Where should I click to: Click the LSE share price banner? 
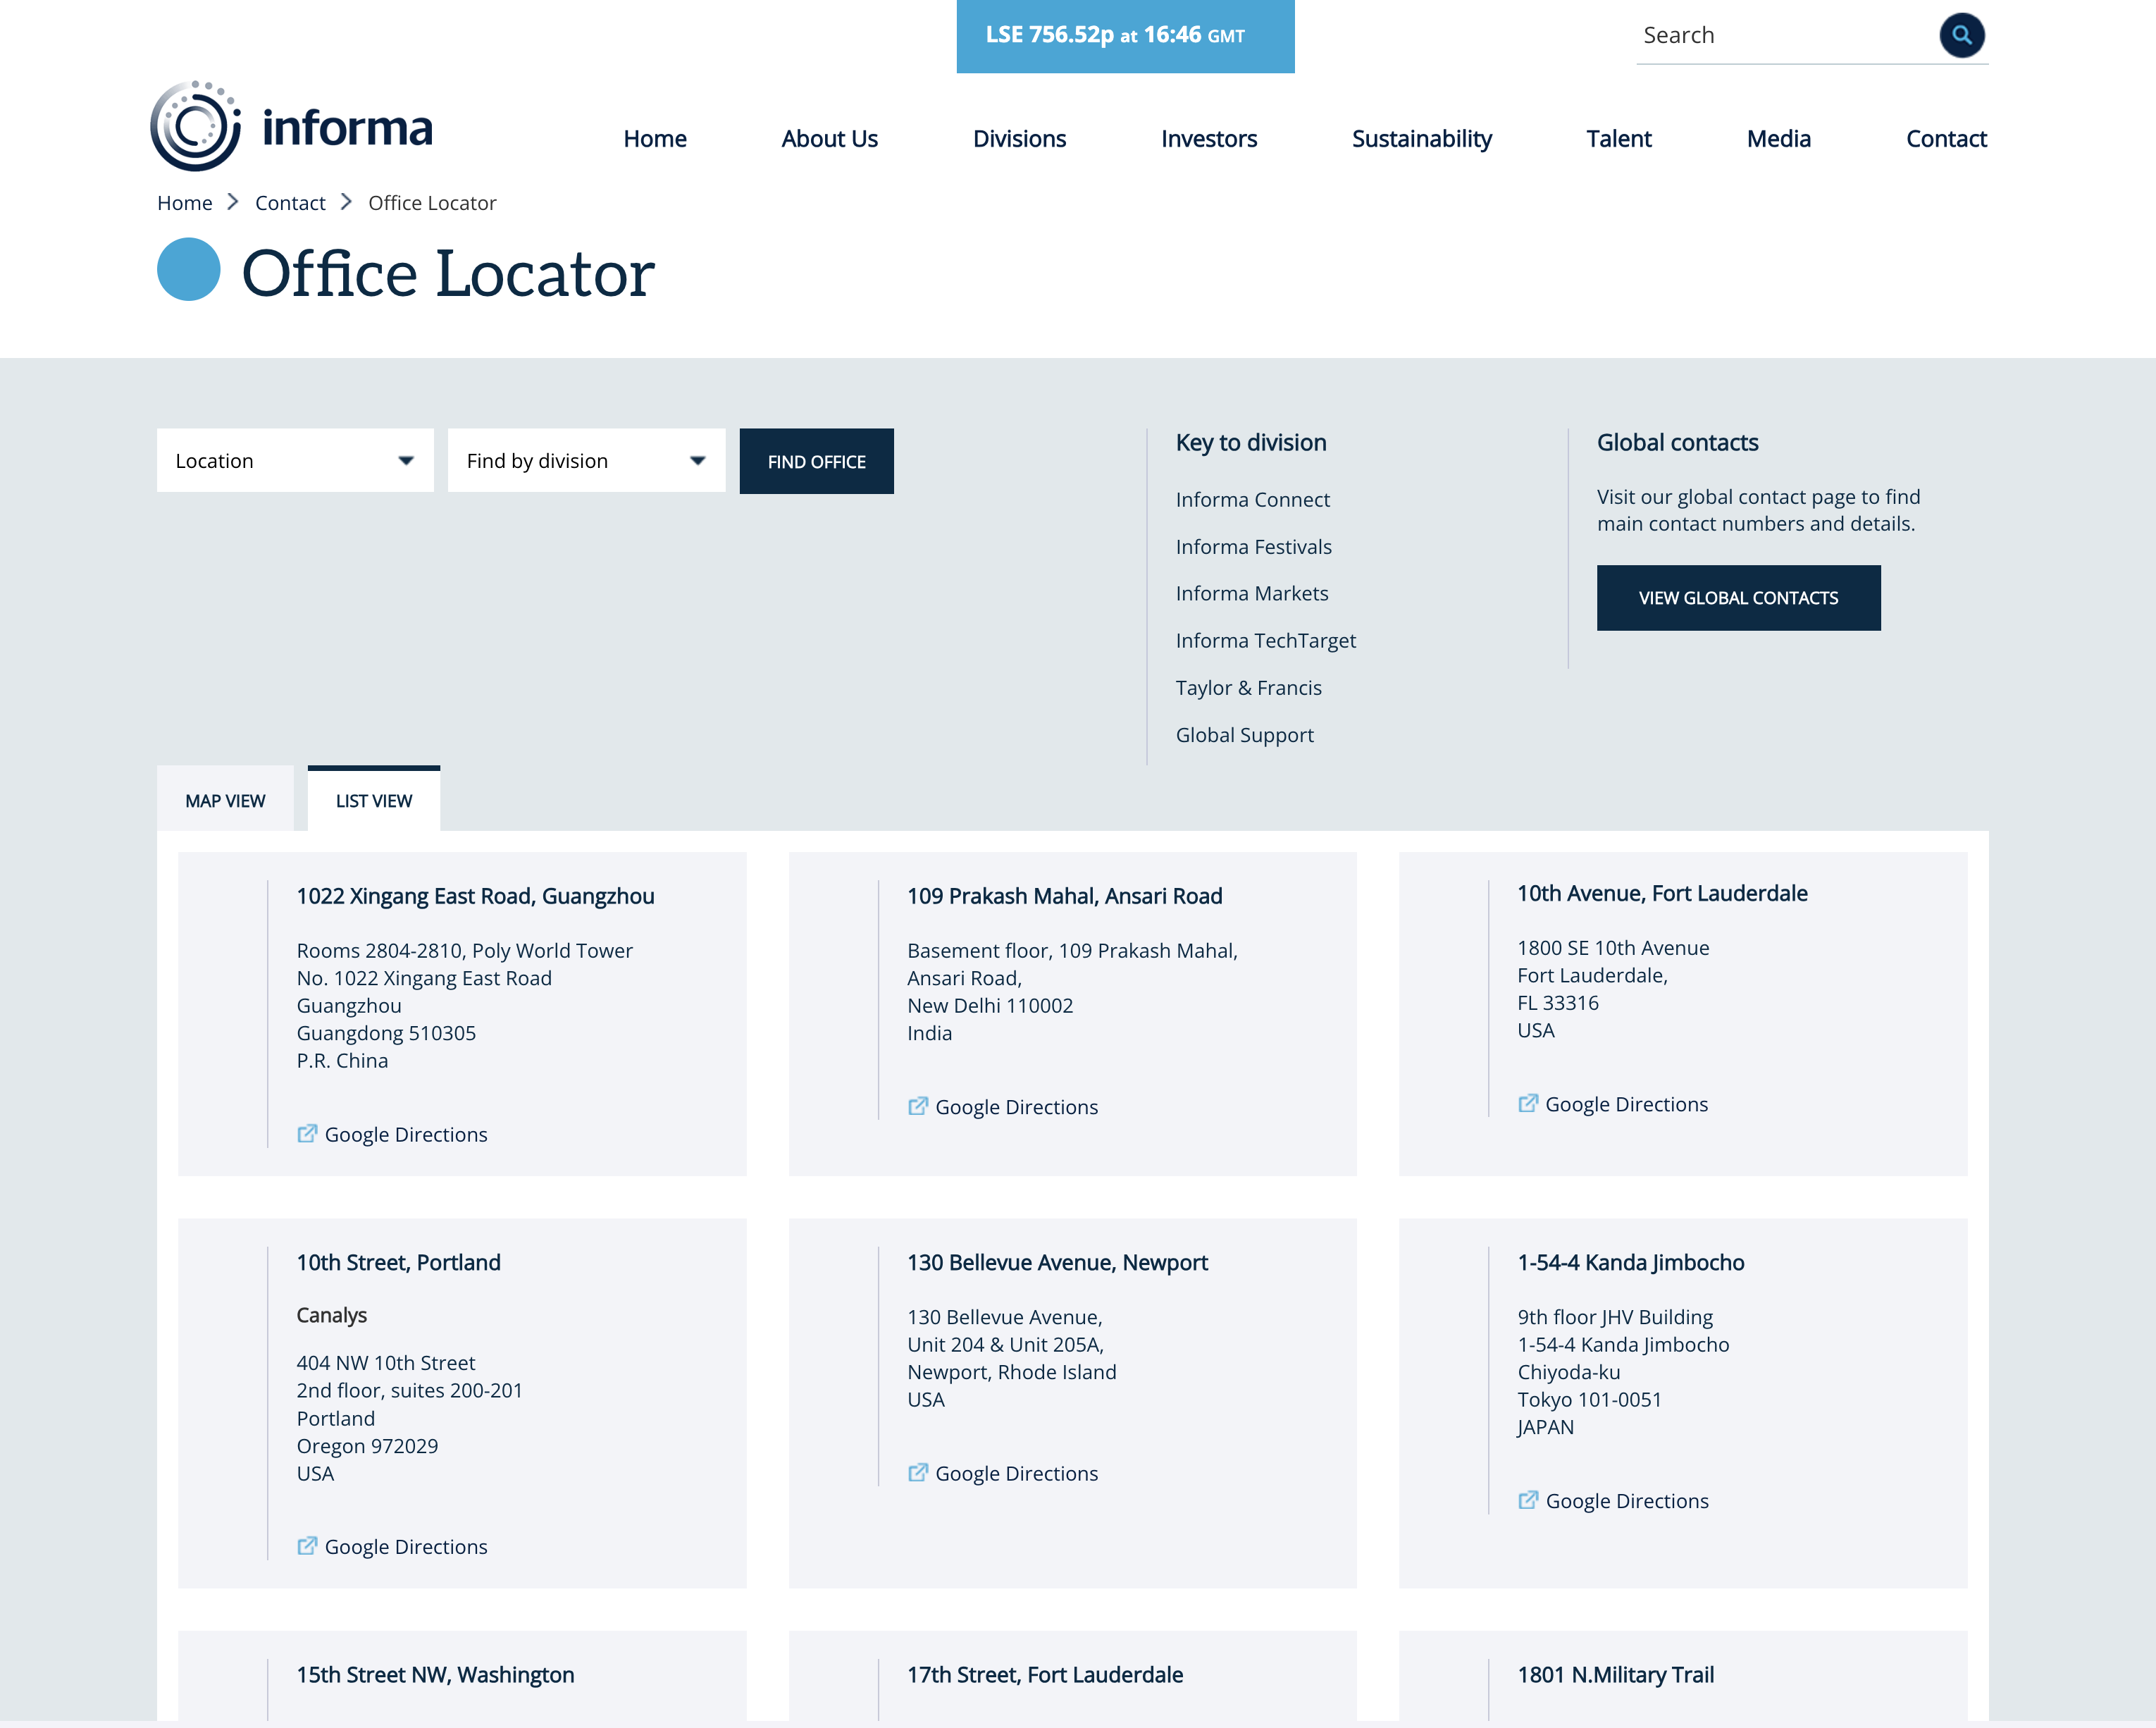click(x=1125, y=36)
